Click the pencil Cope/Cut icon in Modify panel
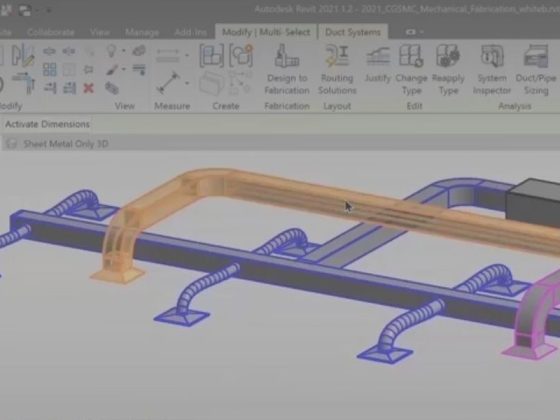 23,55
